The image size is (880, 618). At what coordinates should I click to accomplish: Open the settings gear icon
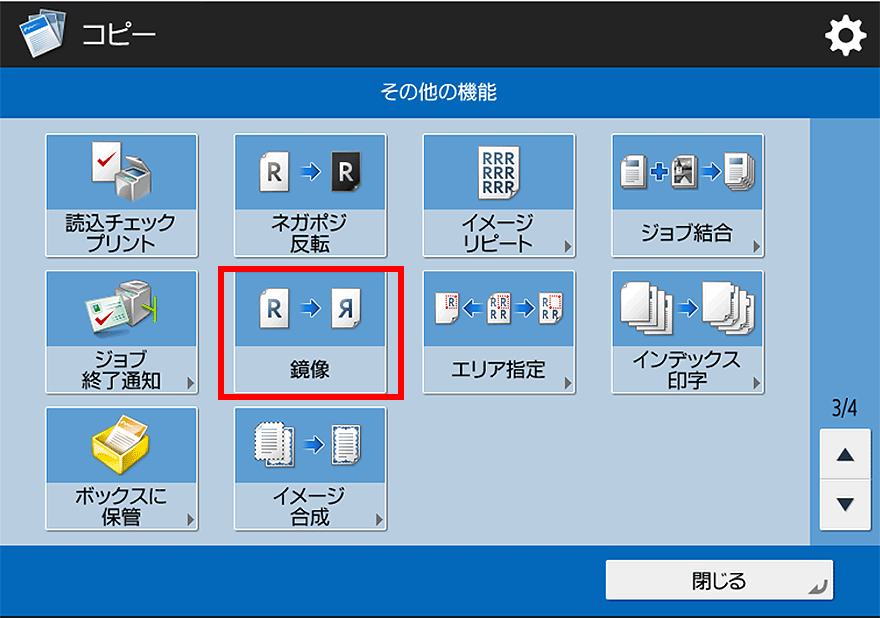pyautogui.click(x=844, y=37)
